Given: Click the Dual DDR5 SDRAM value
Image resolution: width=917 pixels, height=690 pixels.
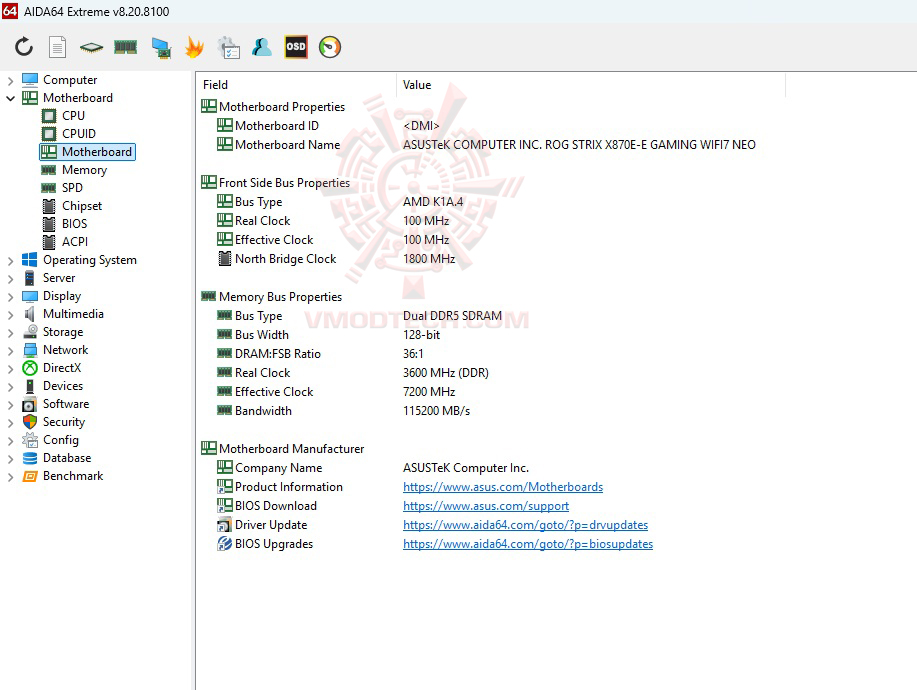Looking at the screenshot, I should (x=452, y=316).
